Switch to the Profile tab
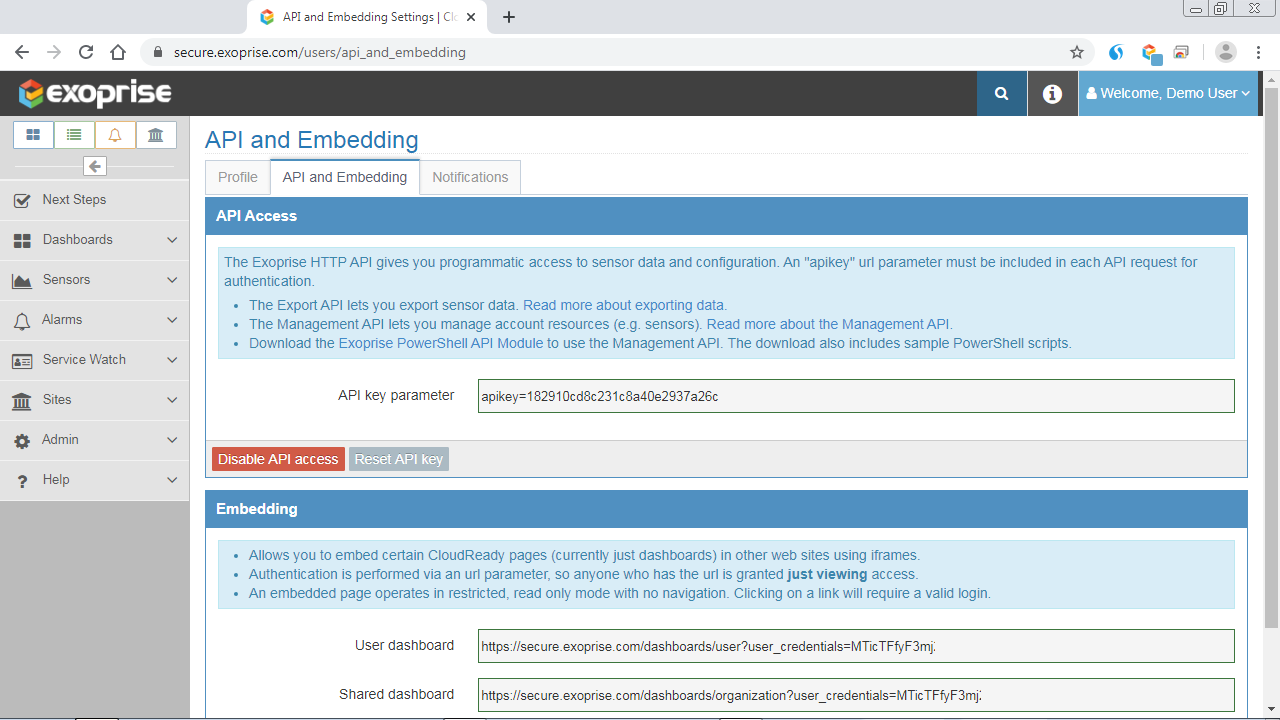1280x720 pixels. [238, 177]
